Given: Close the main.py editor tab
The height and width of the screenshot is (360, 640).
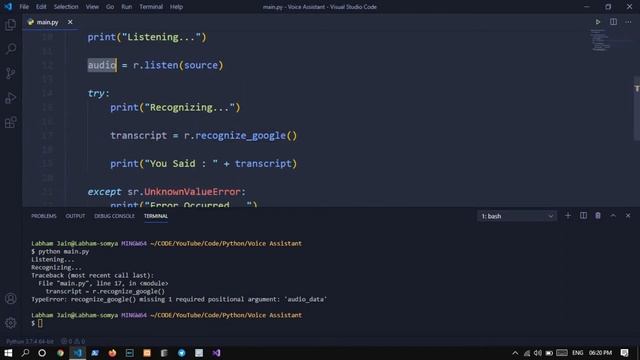Looking at the screenshot, I should (x=70, y=22).
